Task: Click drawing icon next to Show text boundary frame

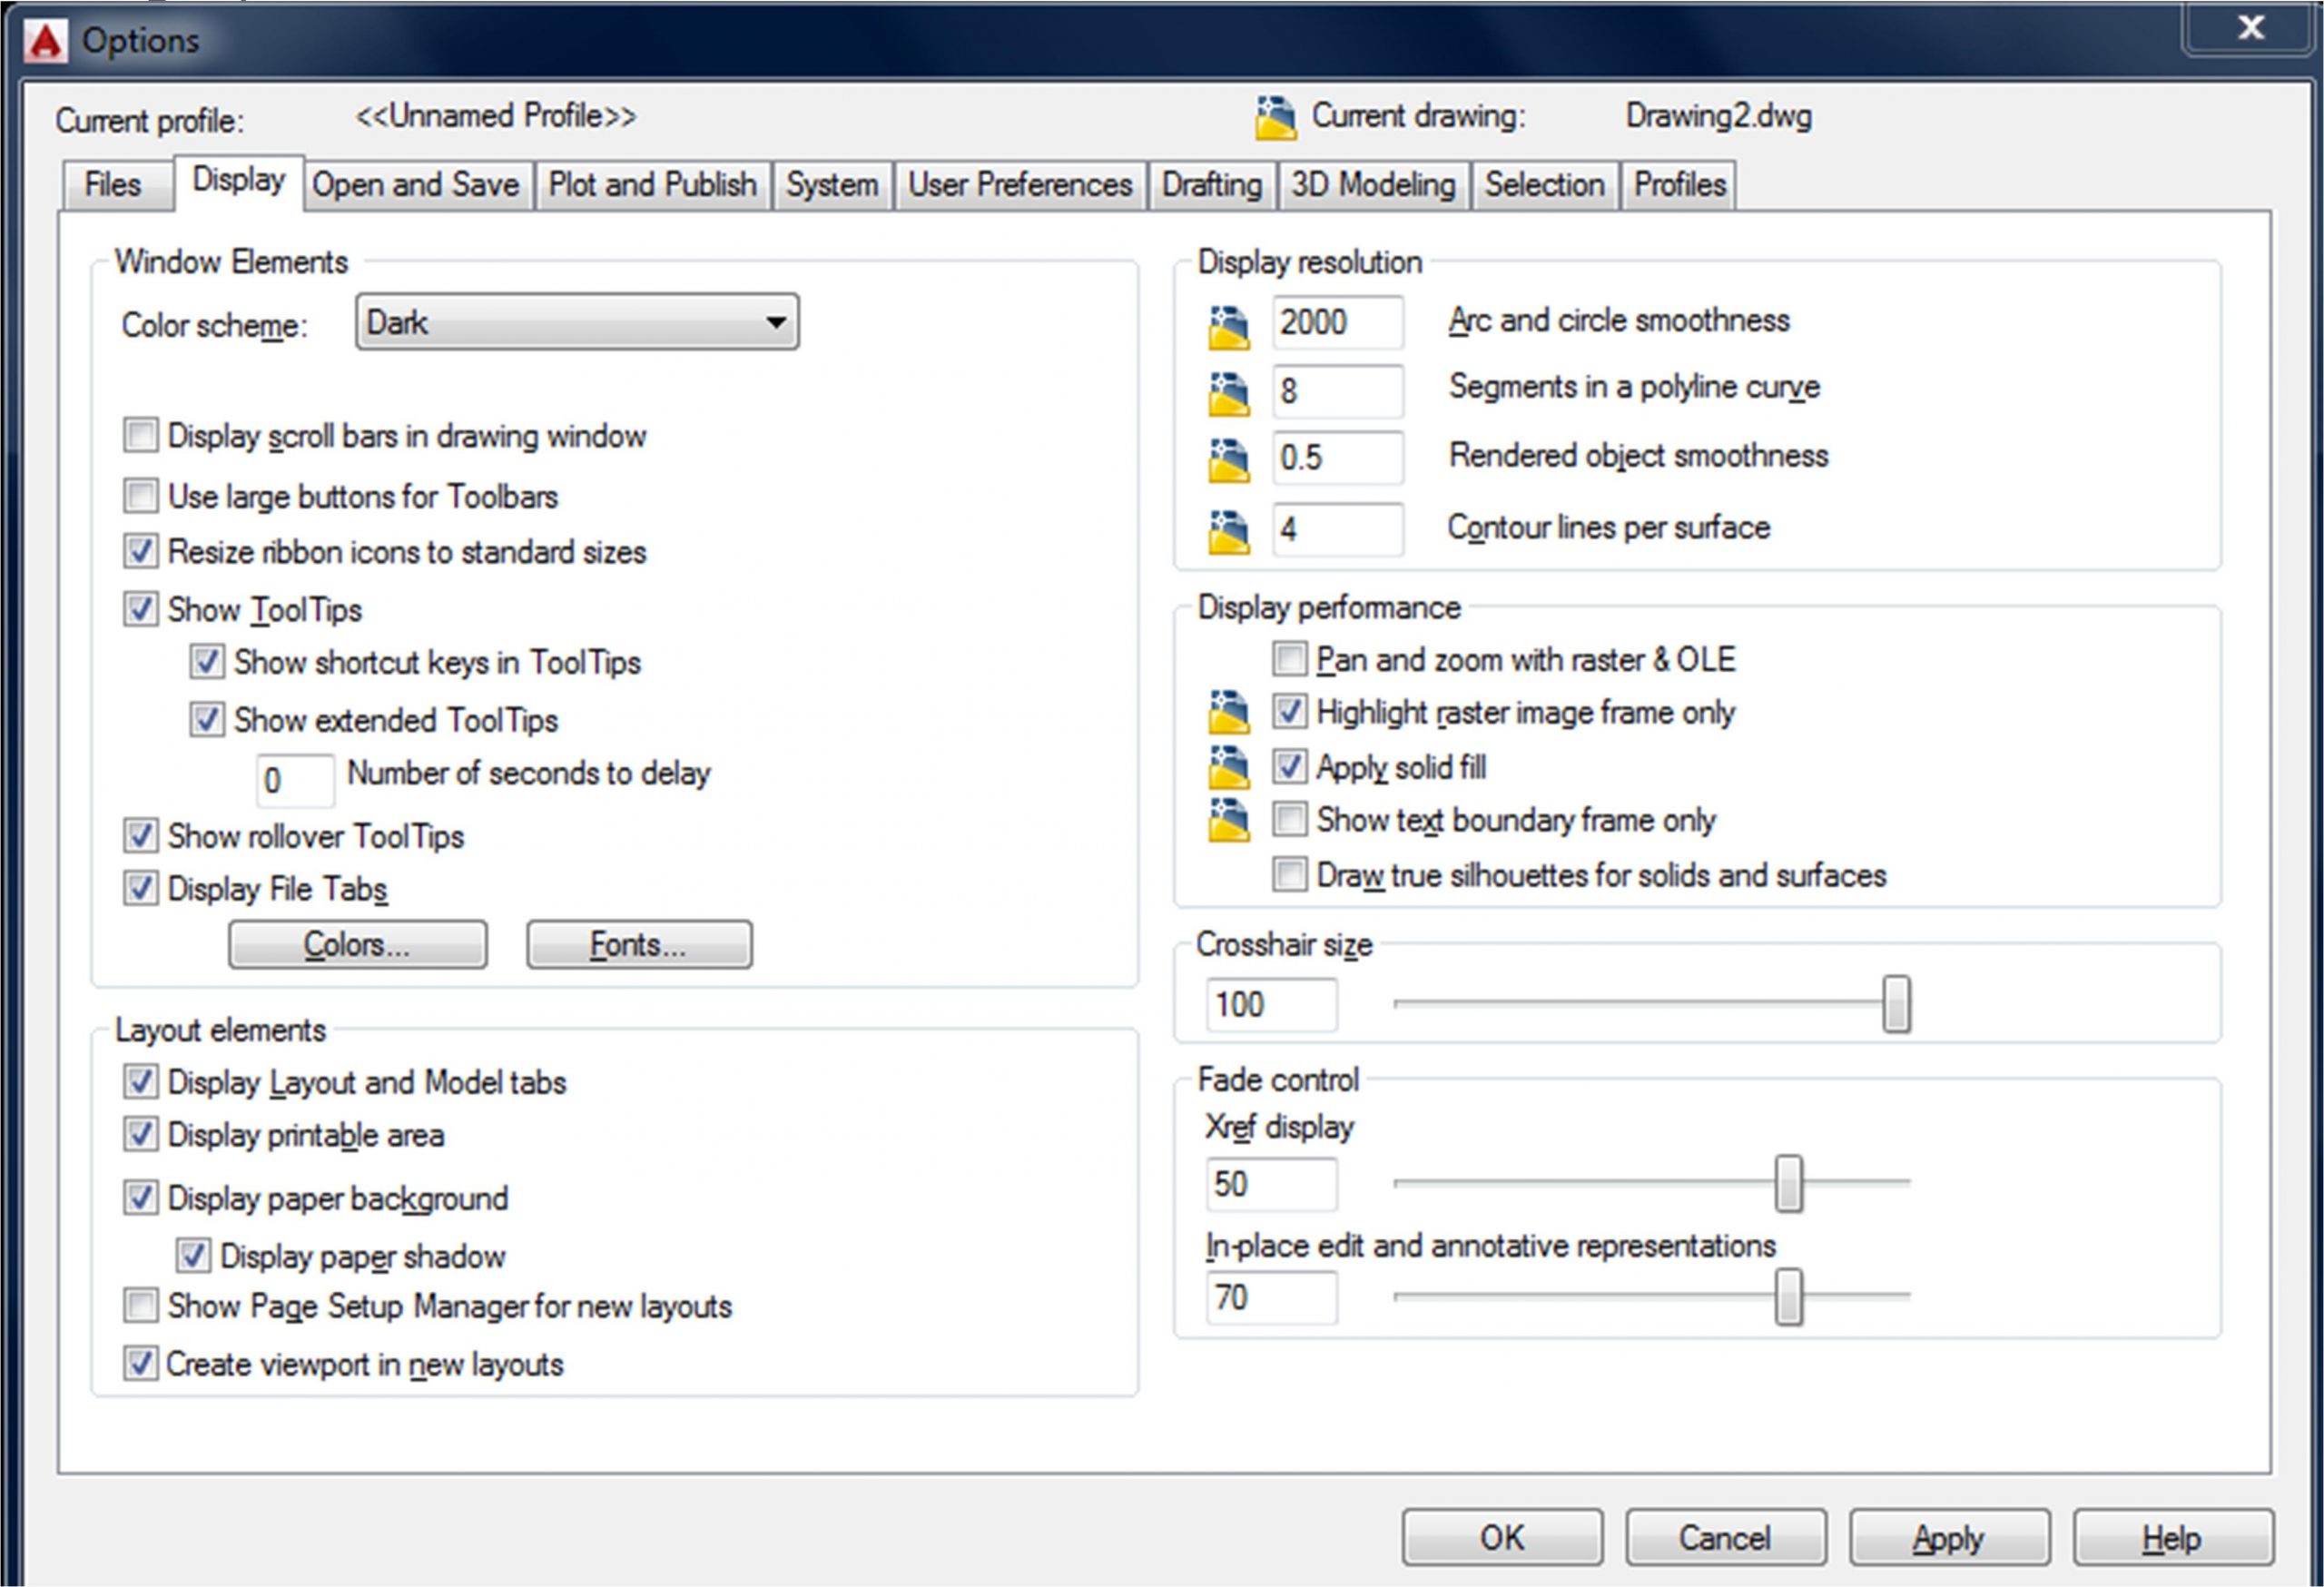Action: click(1228, 820)
